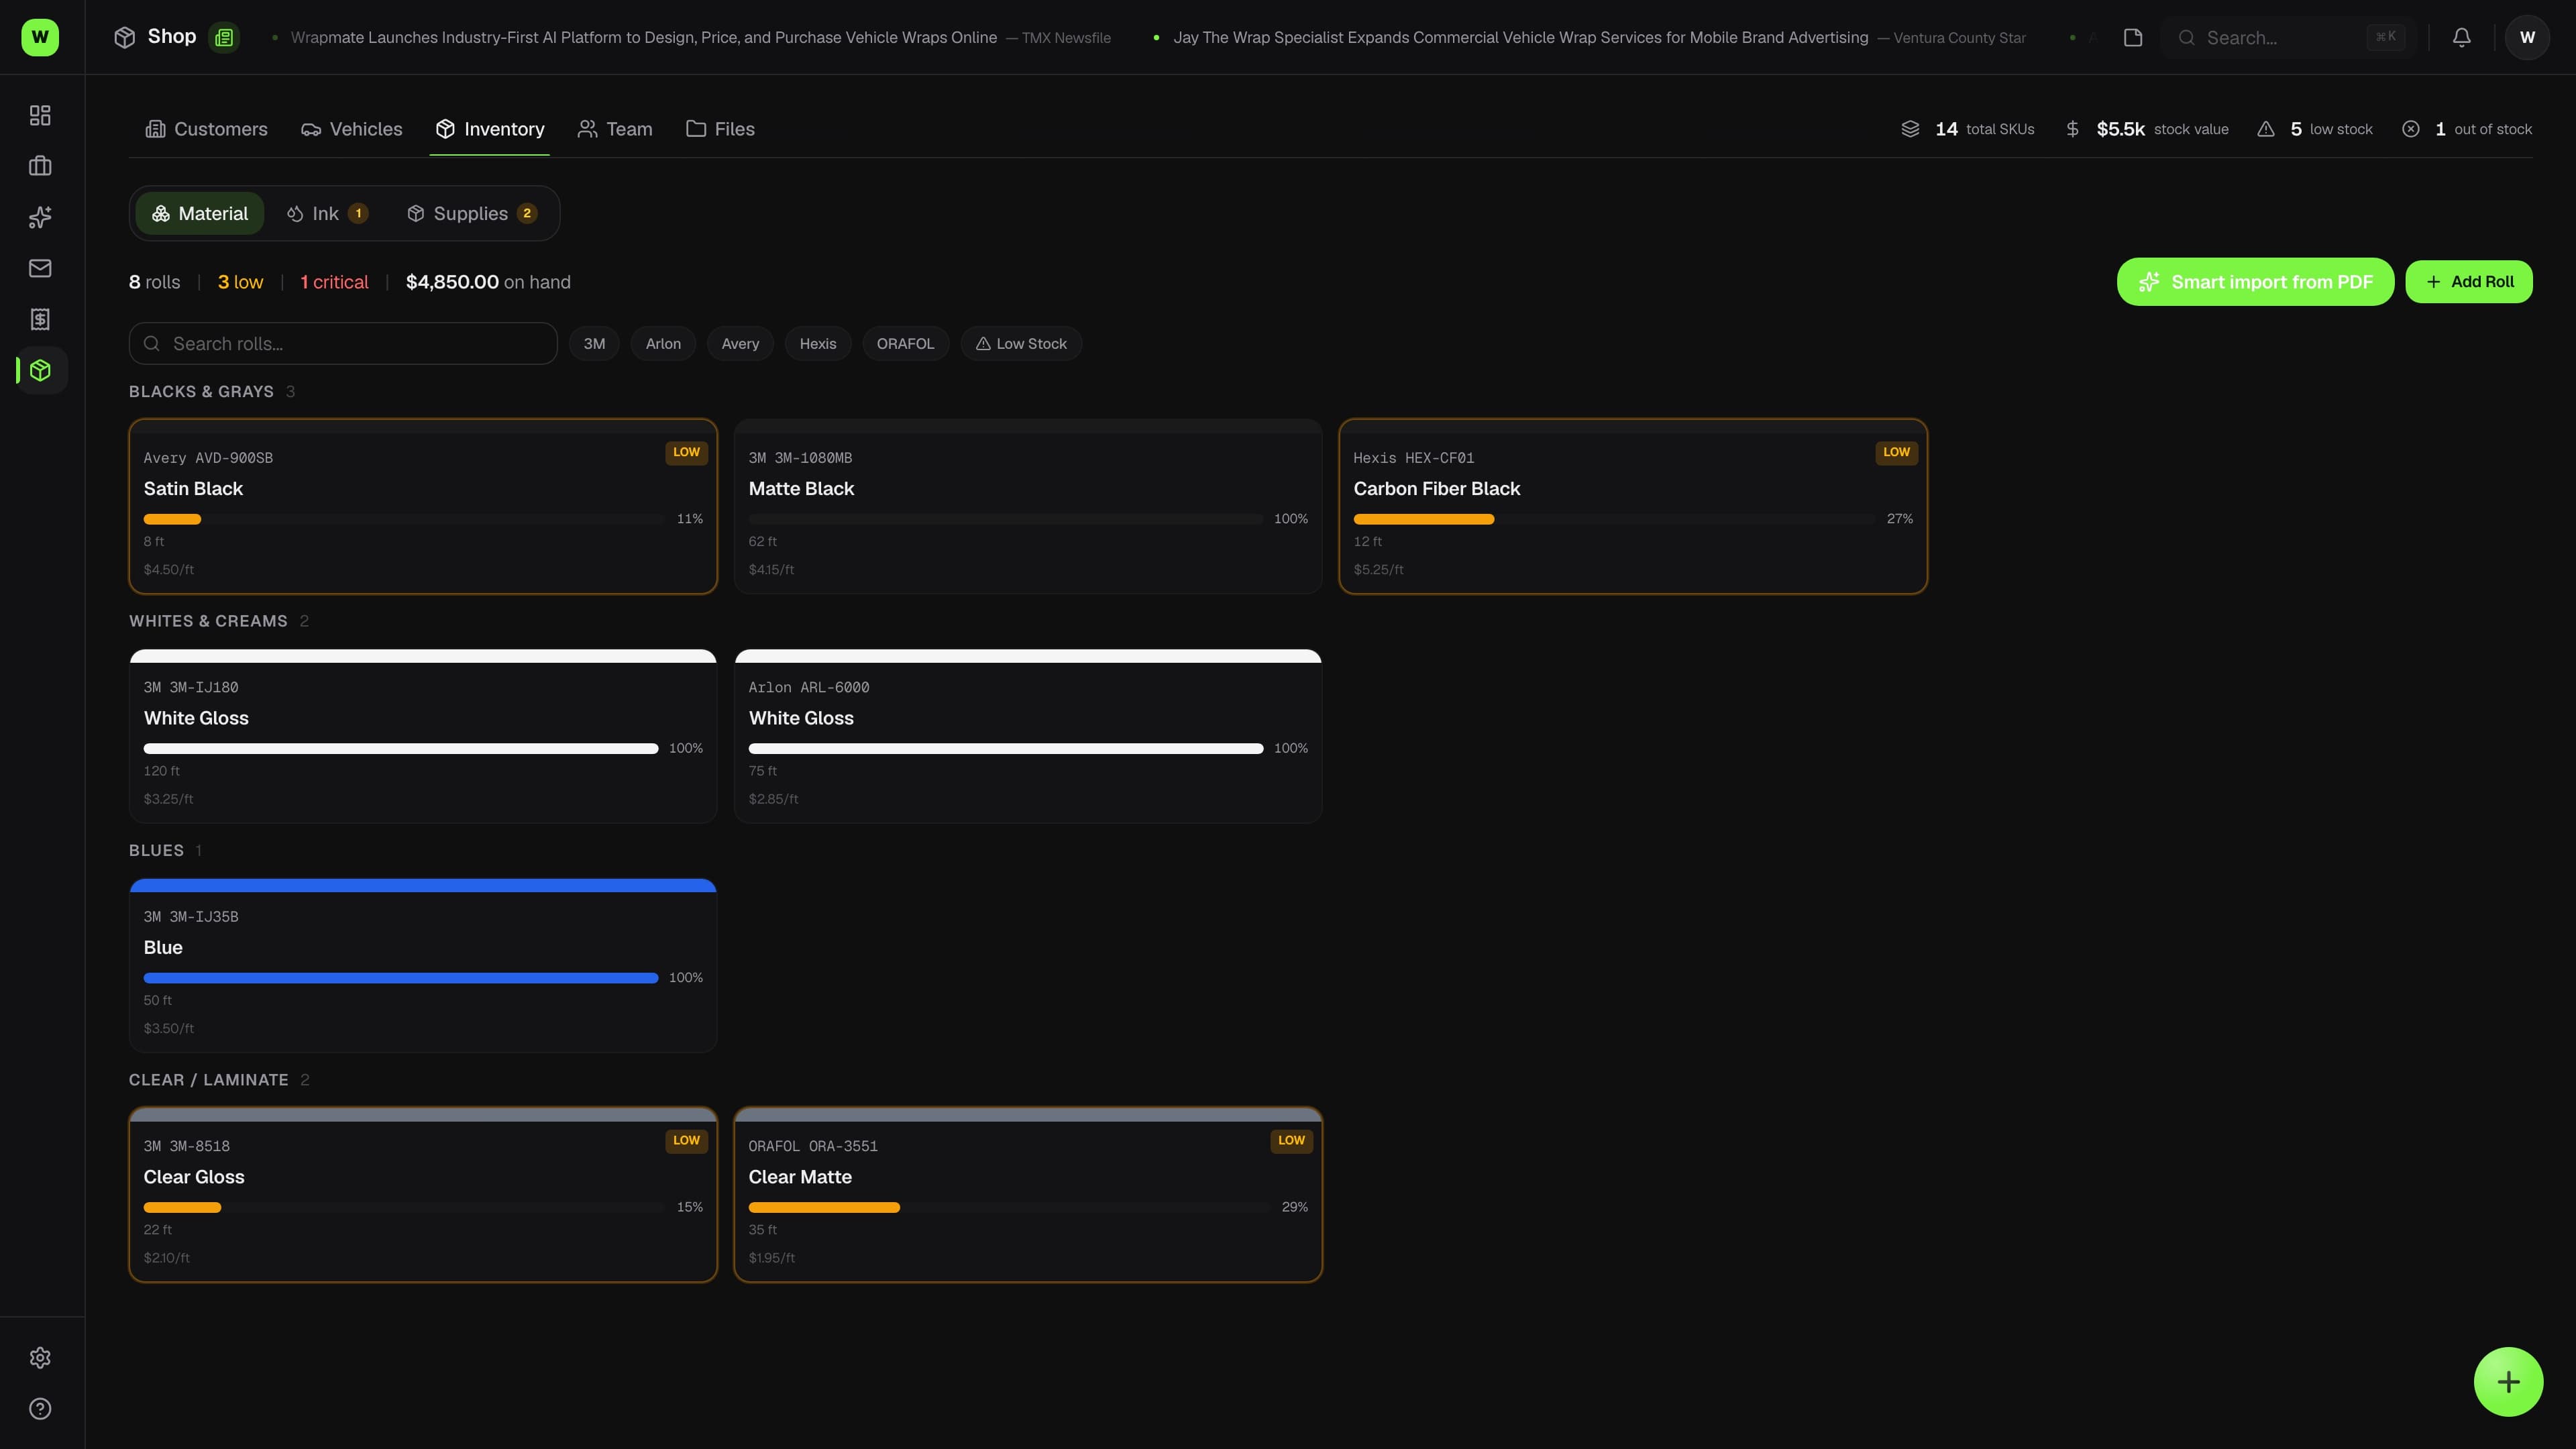The height and width of the screenshot is (1449, 2576).
Task: Click the total SKUs layers icon
Action: (x=1910, y=129)
